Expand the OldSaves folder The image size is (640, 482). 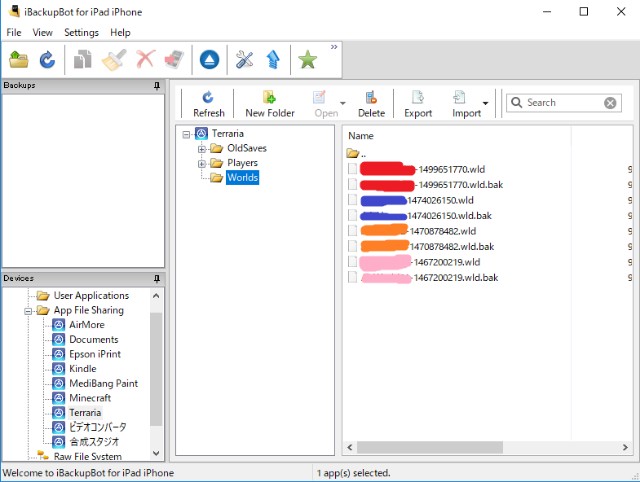click(x=202, y=149)
